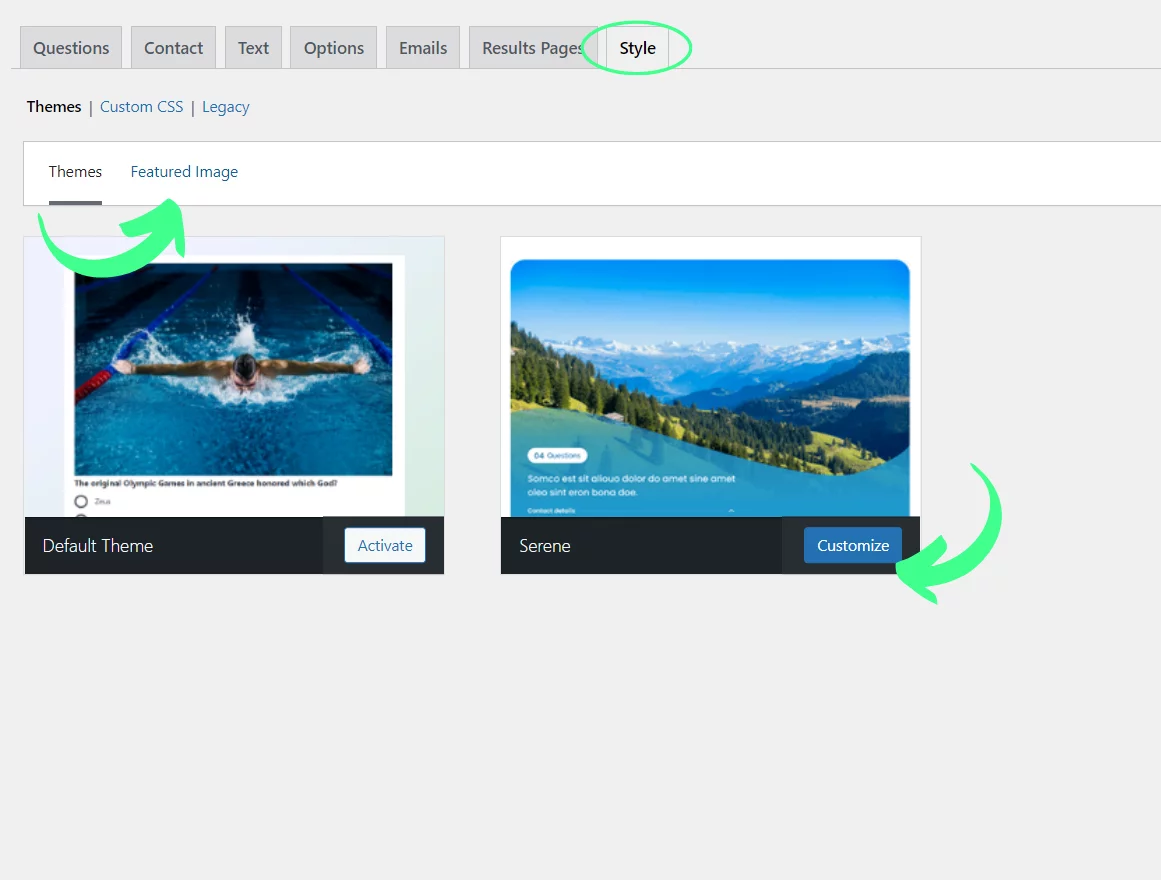
Task: Click the 04 Questions badge in Serene preview
Action: 557,455
